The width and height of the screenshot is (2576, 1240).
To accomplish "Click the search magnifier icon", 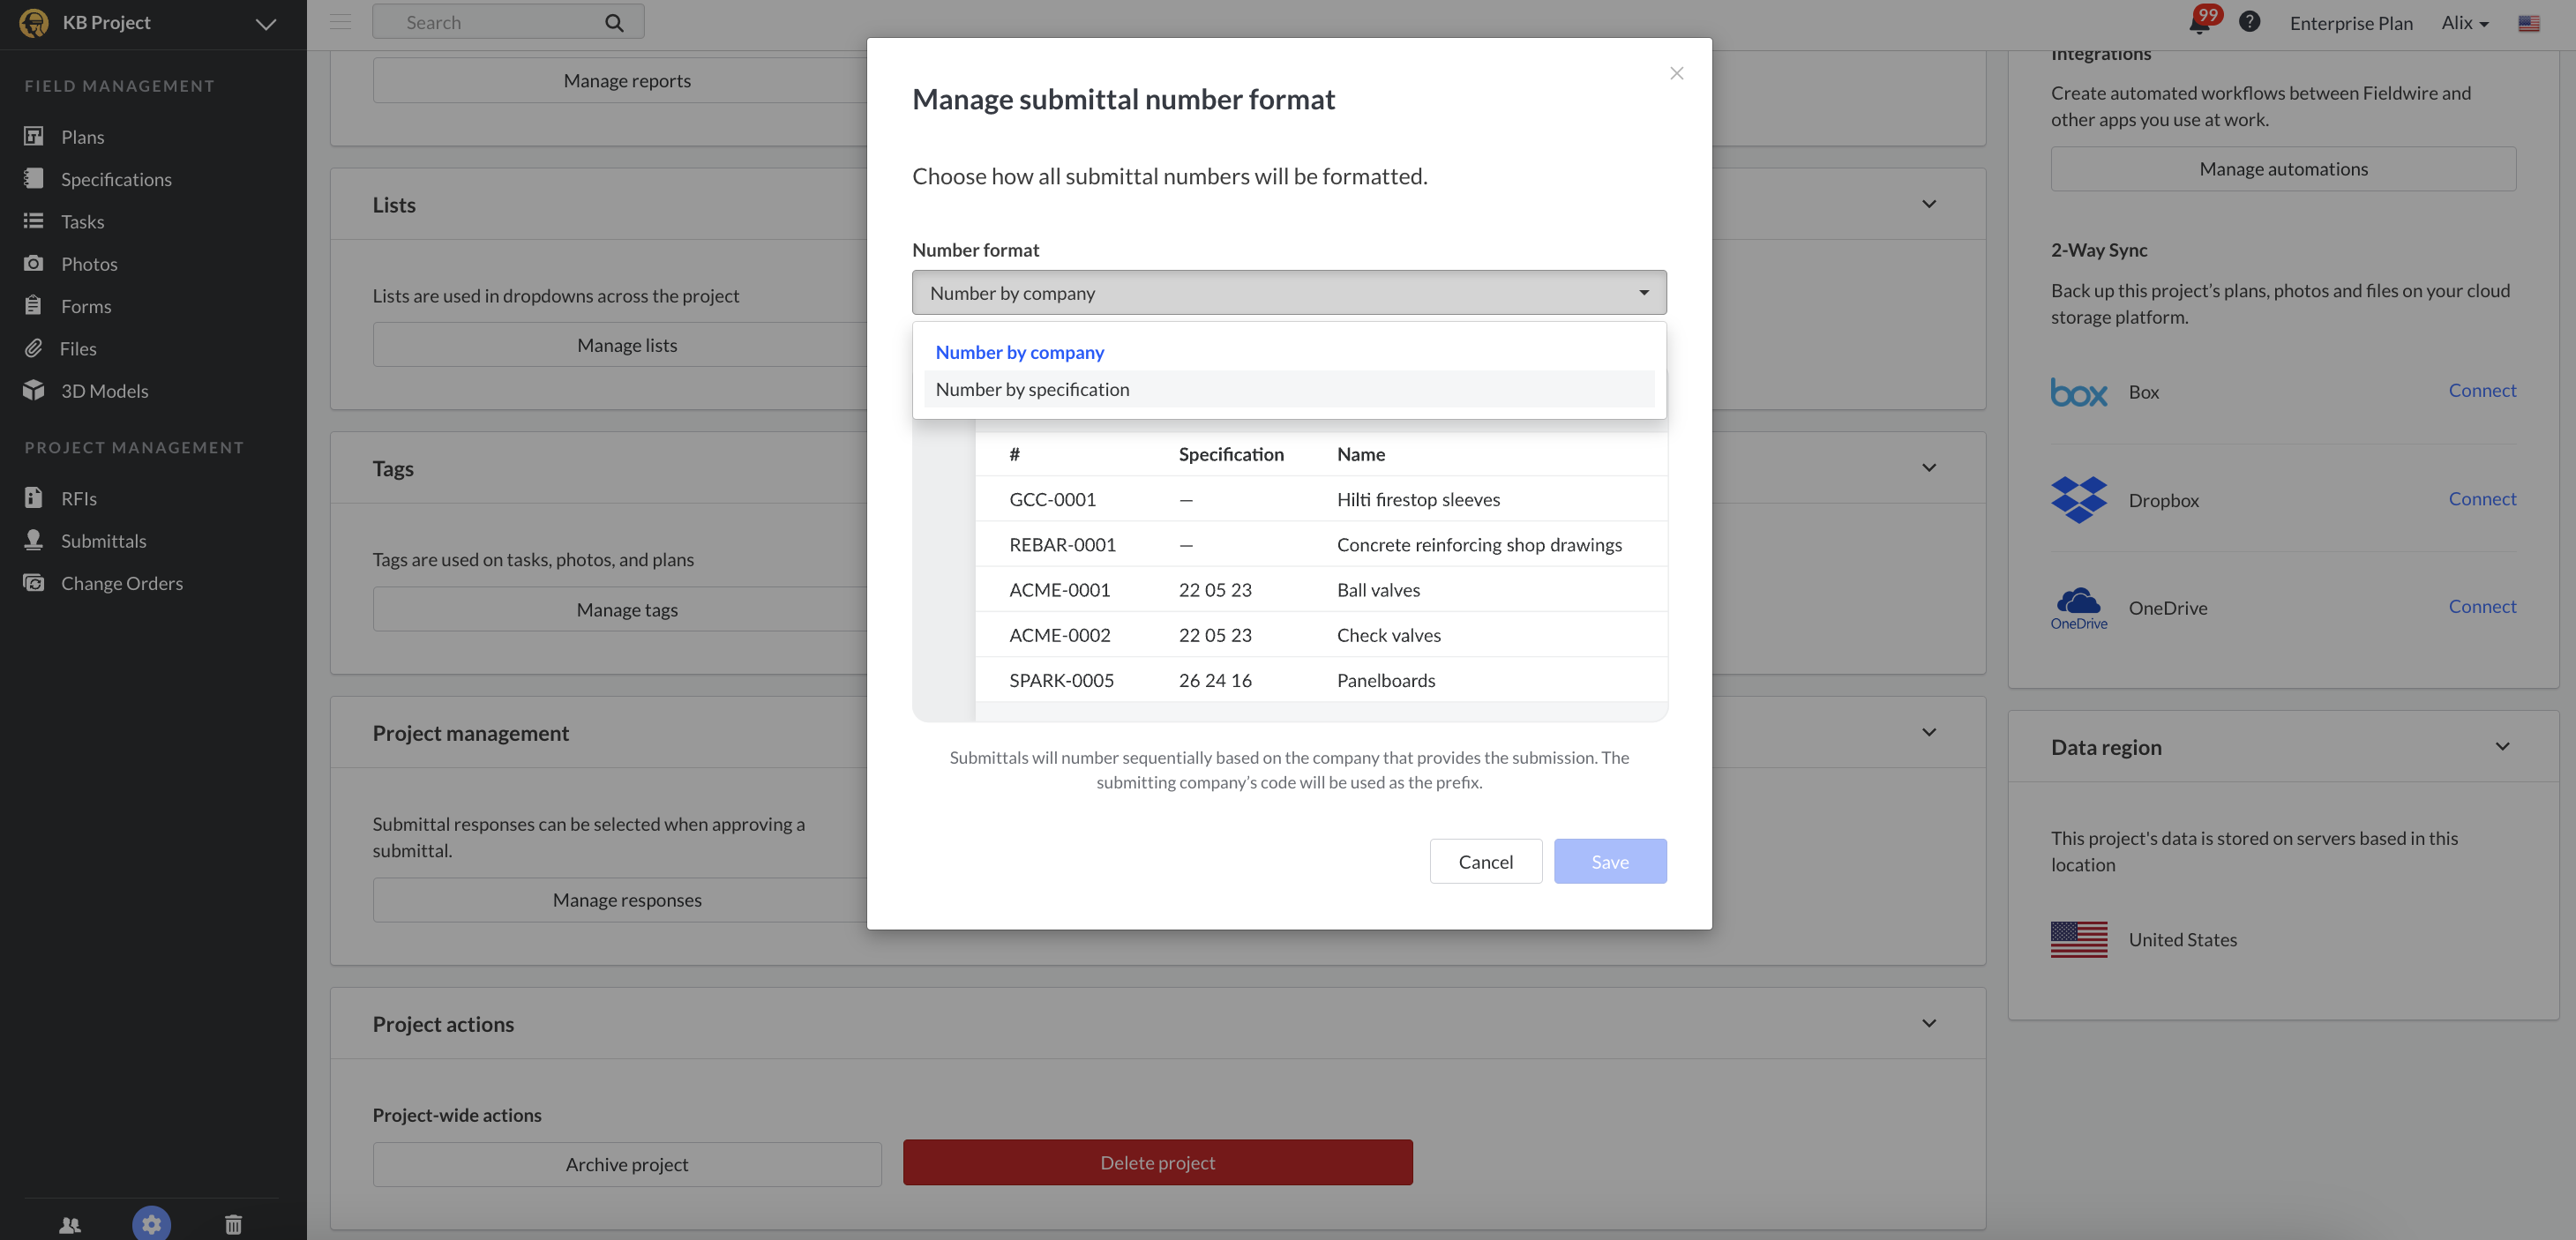I will [x=614, y=22].
